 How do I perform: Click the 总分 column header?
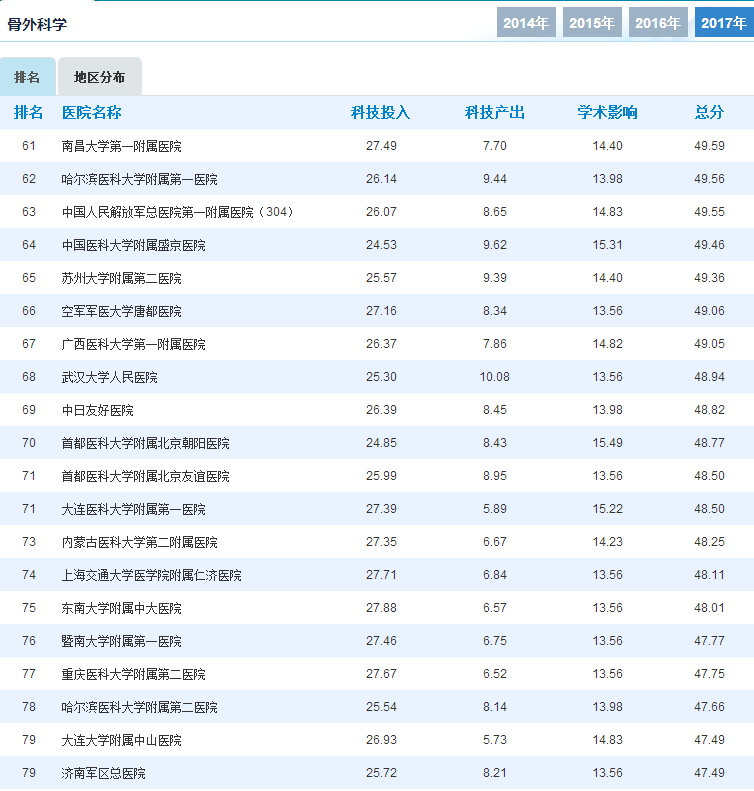pyautogui.click(x=709, y=112)
